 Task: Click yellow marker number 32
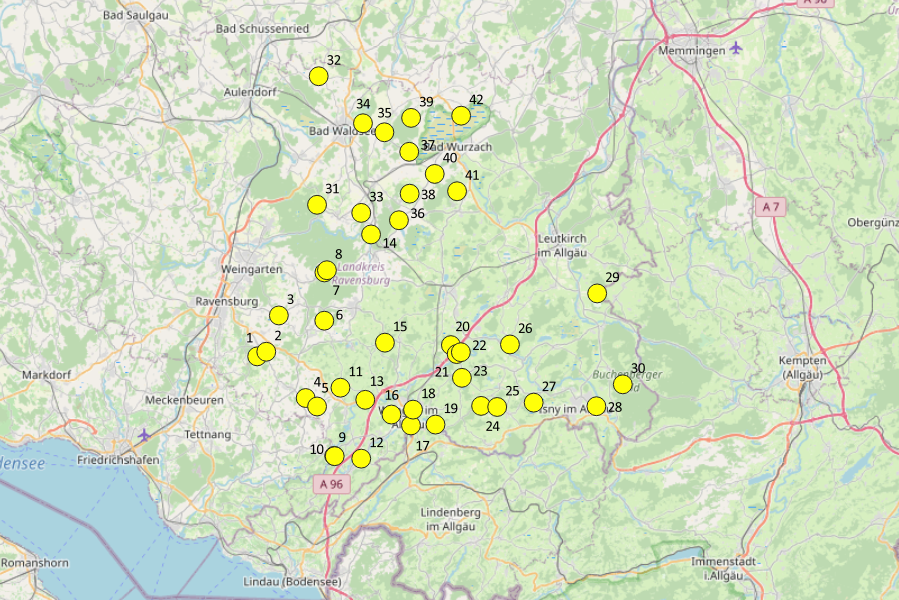click(x=319, y=76)
